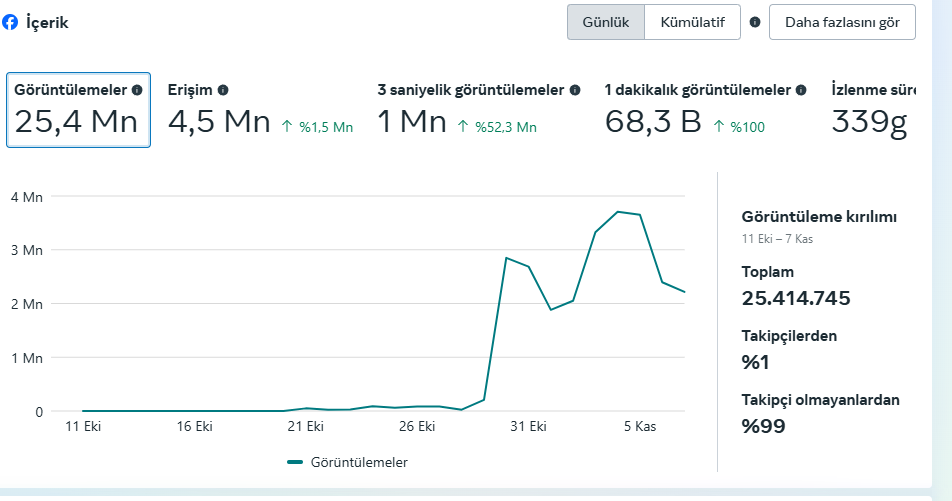This screenshot has width=952, height=501.
Task: Select the Görüntülemeler metric card
Action: pyautogui.click(x=78, y=110)
